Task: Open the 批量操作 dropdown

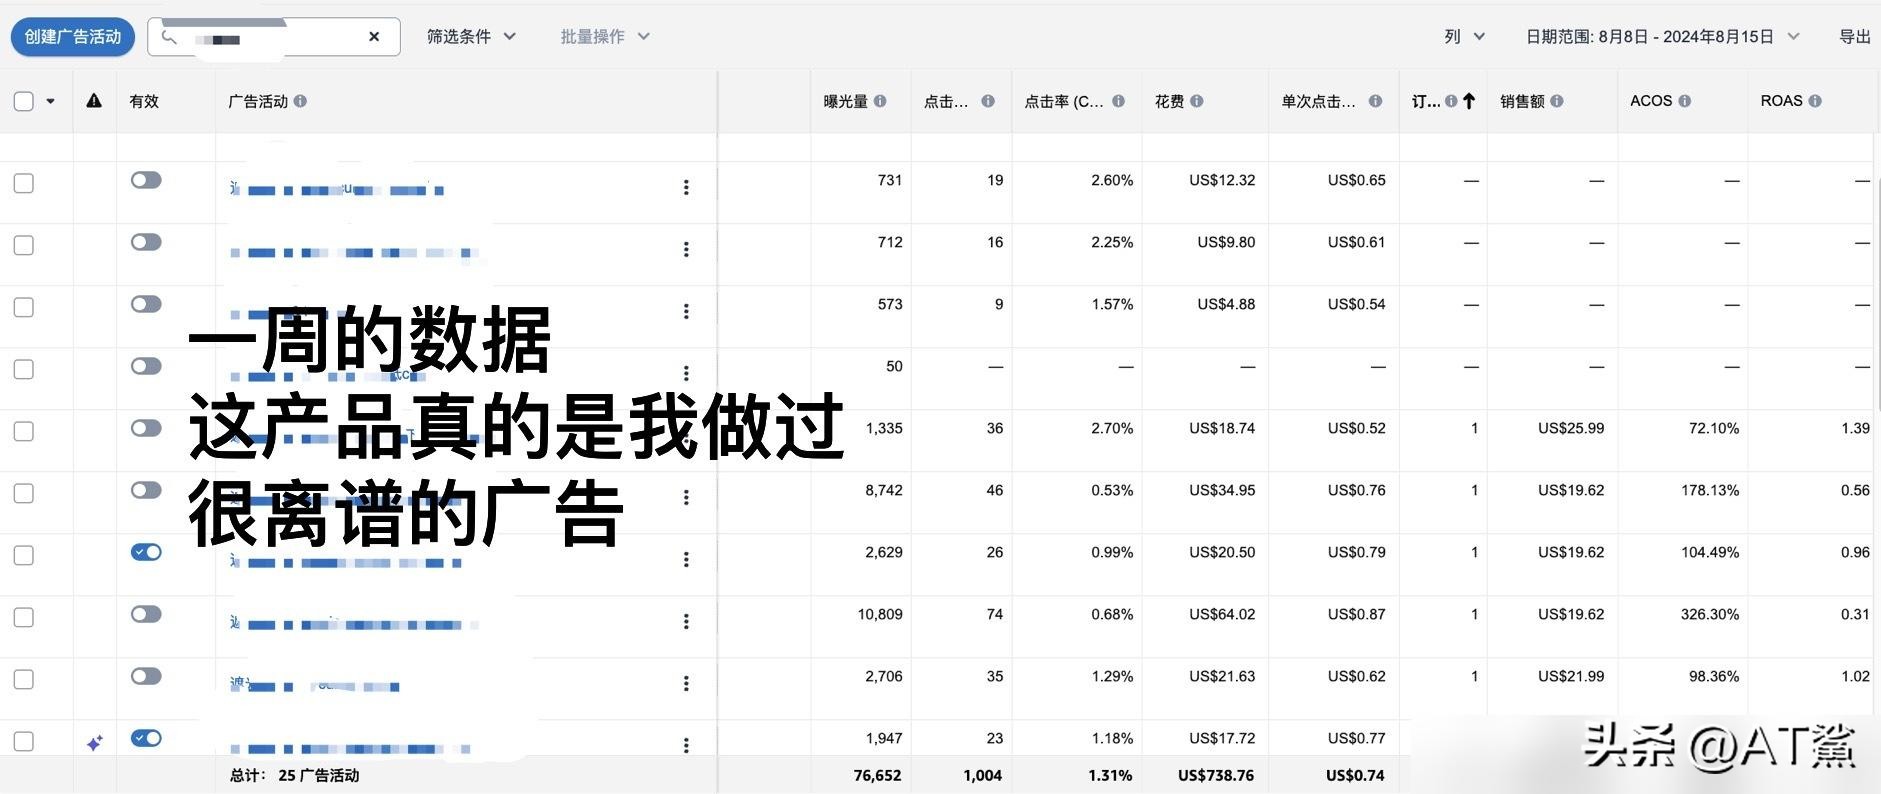Action: [x=605, y=37]
